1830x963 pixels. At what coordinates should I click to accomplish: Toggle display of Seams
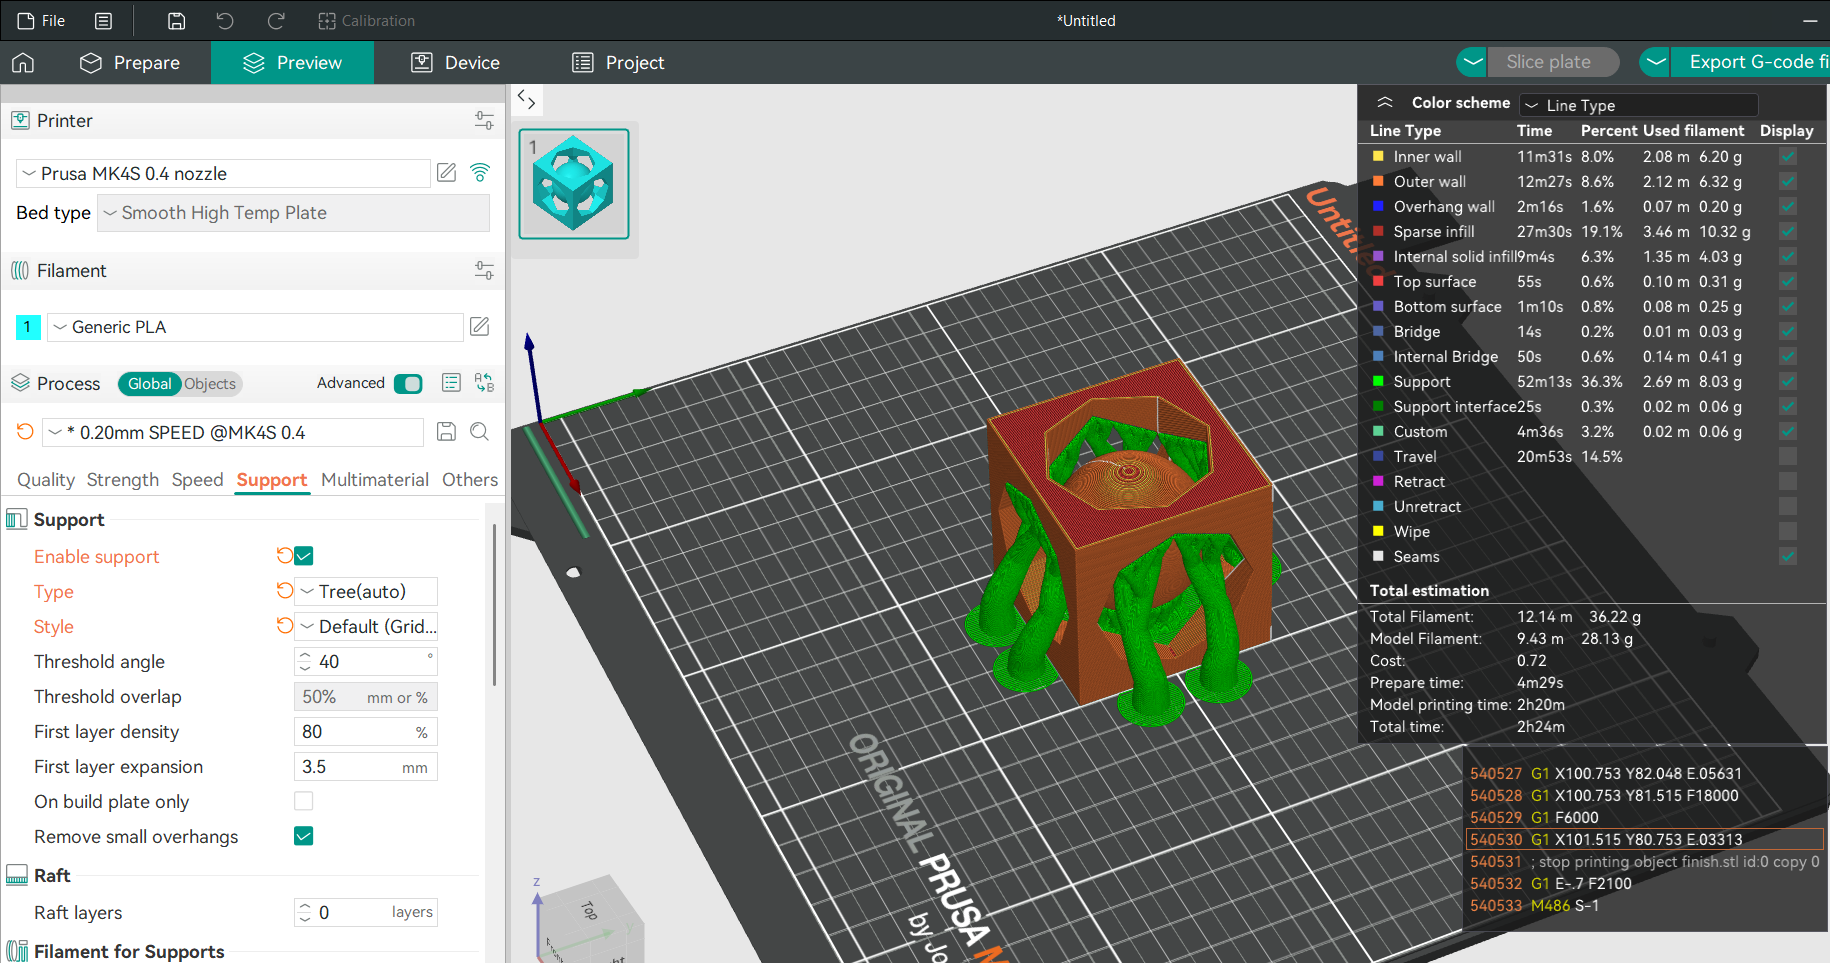pos(1788,557)
